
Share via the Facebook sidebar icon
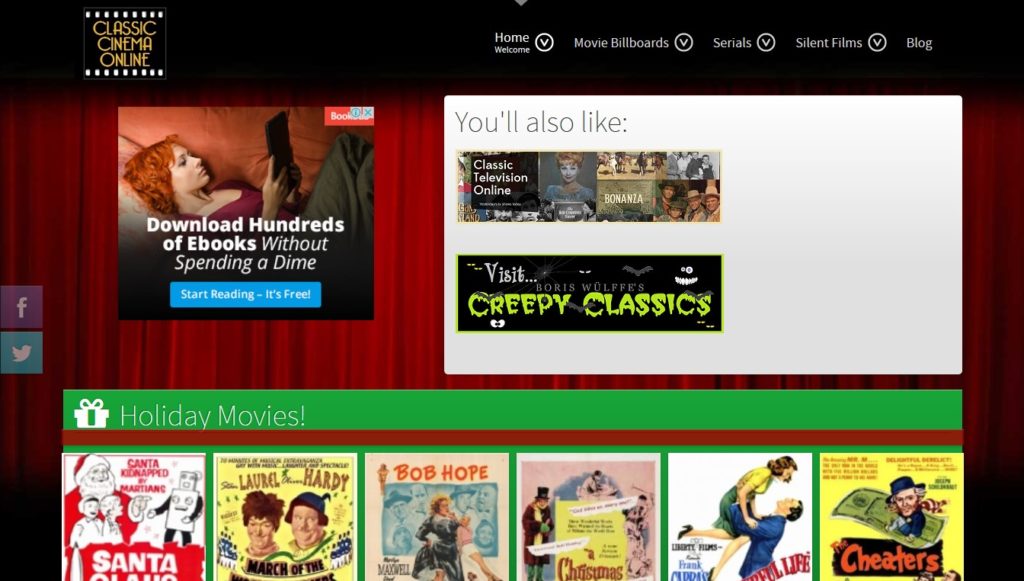[22, 307]
